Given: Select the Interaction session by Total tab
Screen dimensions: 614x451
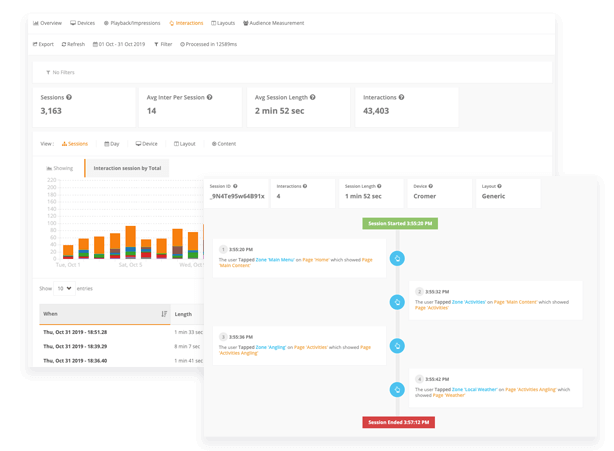Looking at the screenshot, I should tap(127, 168).
